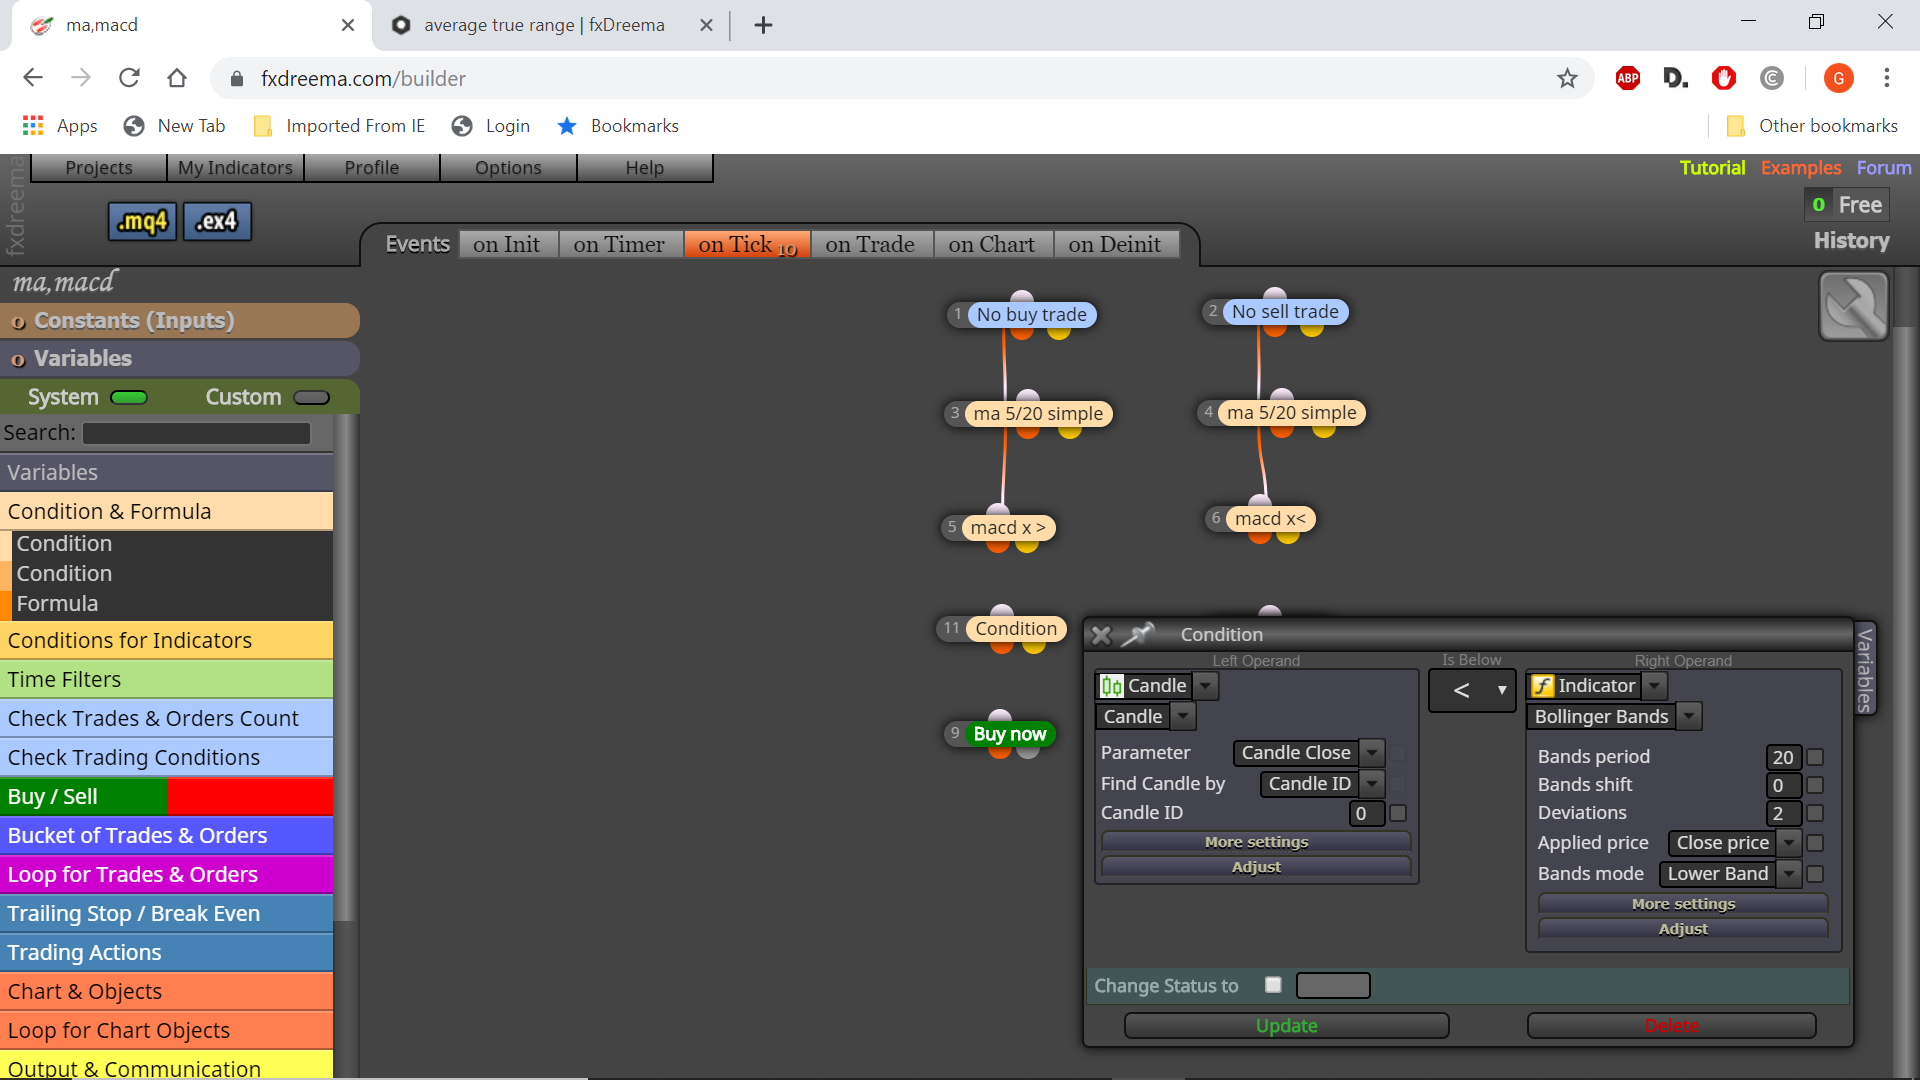Viewport: 1920px width, 1080px height.
Task: Open the Bollinger Bands indicator dropdown
Action: point(1690,717)
